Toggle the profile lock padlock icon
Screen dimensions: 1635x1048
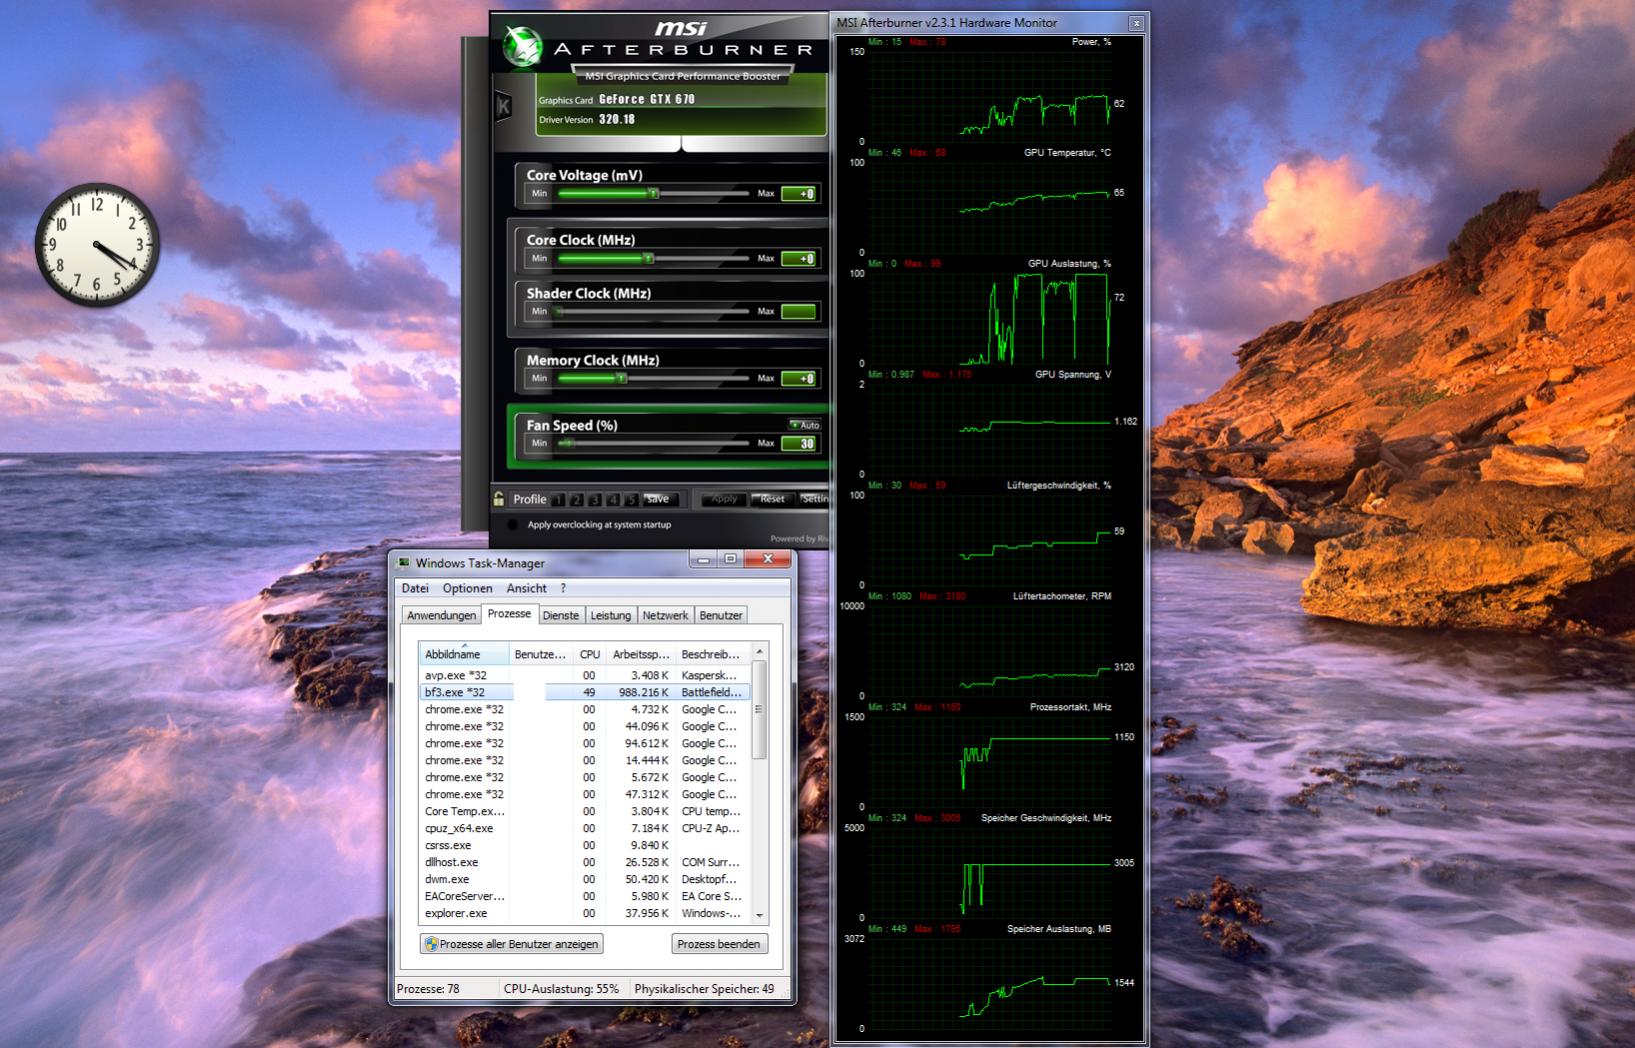point(499,498)
